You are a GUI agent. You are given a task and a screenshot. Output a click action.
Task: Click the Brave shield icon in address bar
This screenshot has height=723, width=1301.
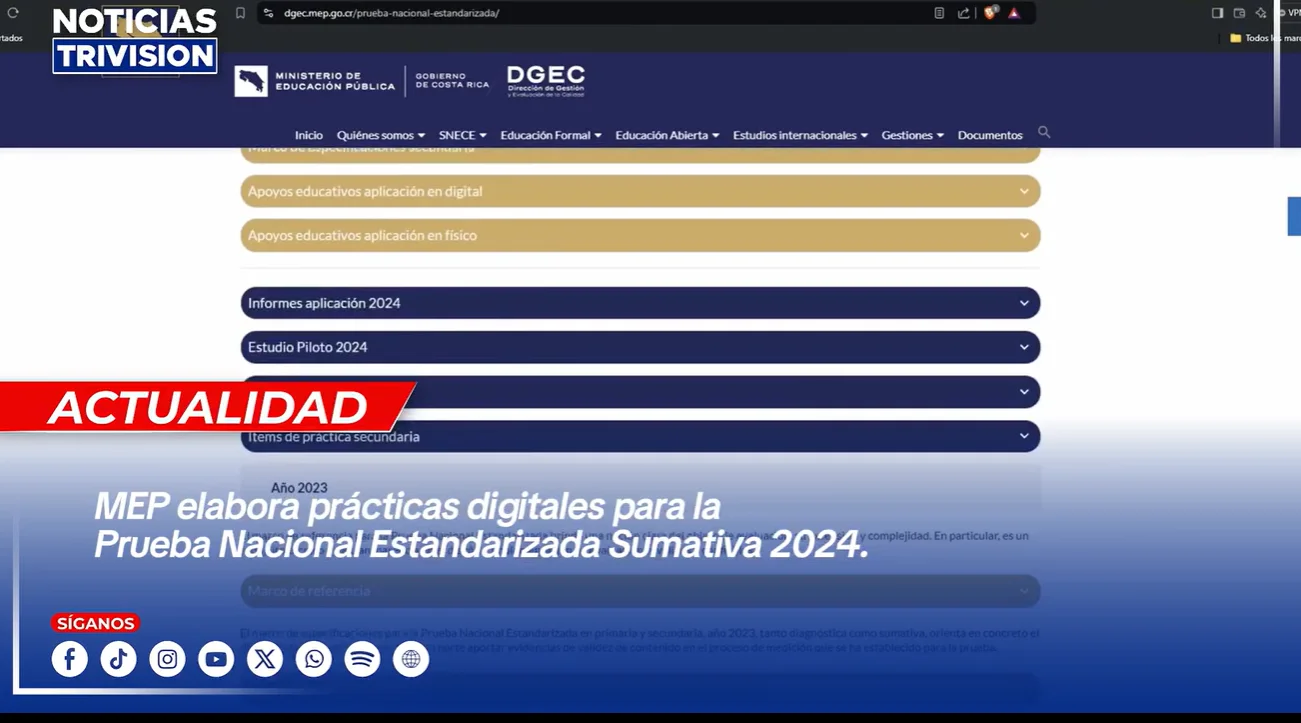pos(990,13)
